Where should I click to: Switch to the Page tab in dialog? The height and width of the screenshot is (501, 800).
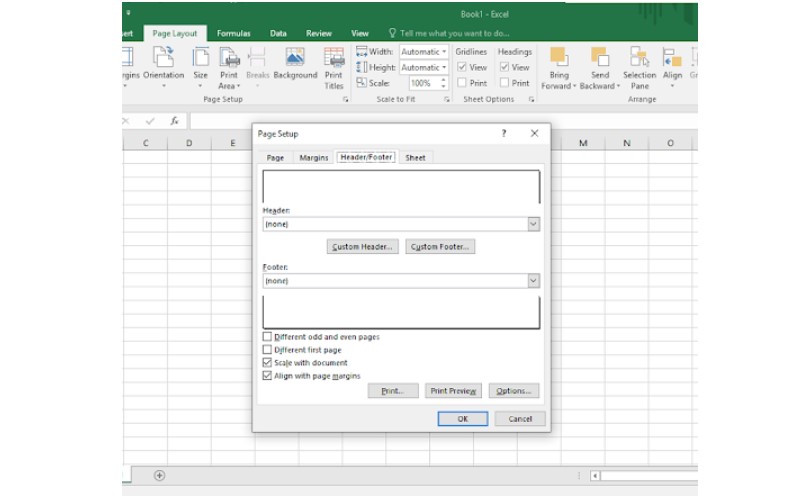(x=275, y=158)
